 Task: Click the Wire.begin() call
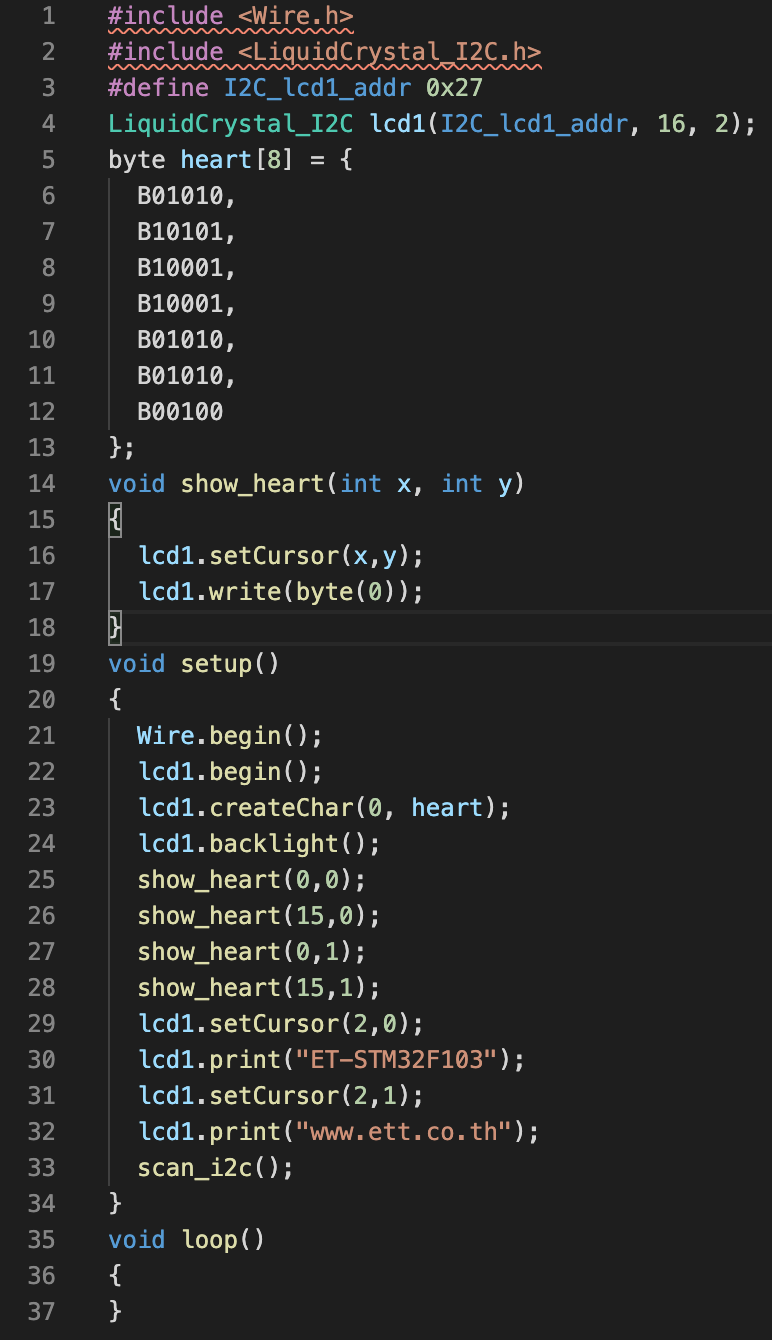(230, 736)
